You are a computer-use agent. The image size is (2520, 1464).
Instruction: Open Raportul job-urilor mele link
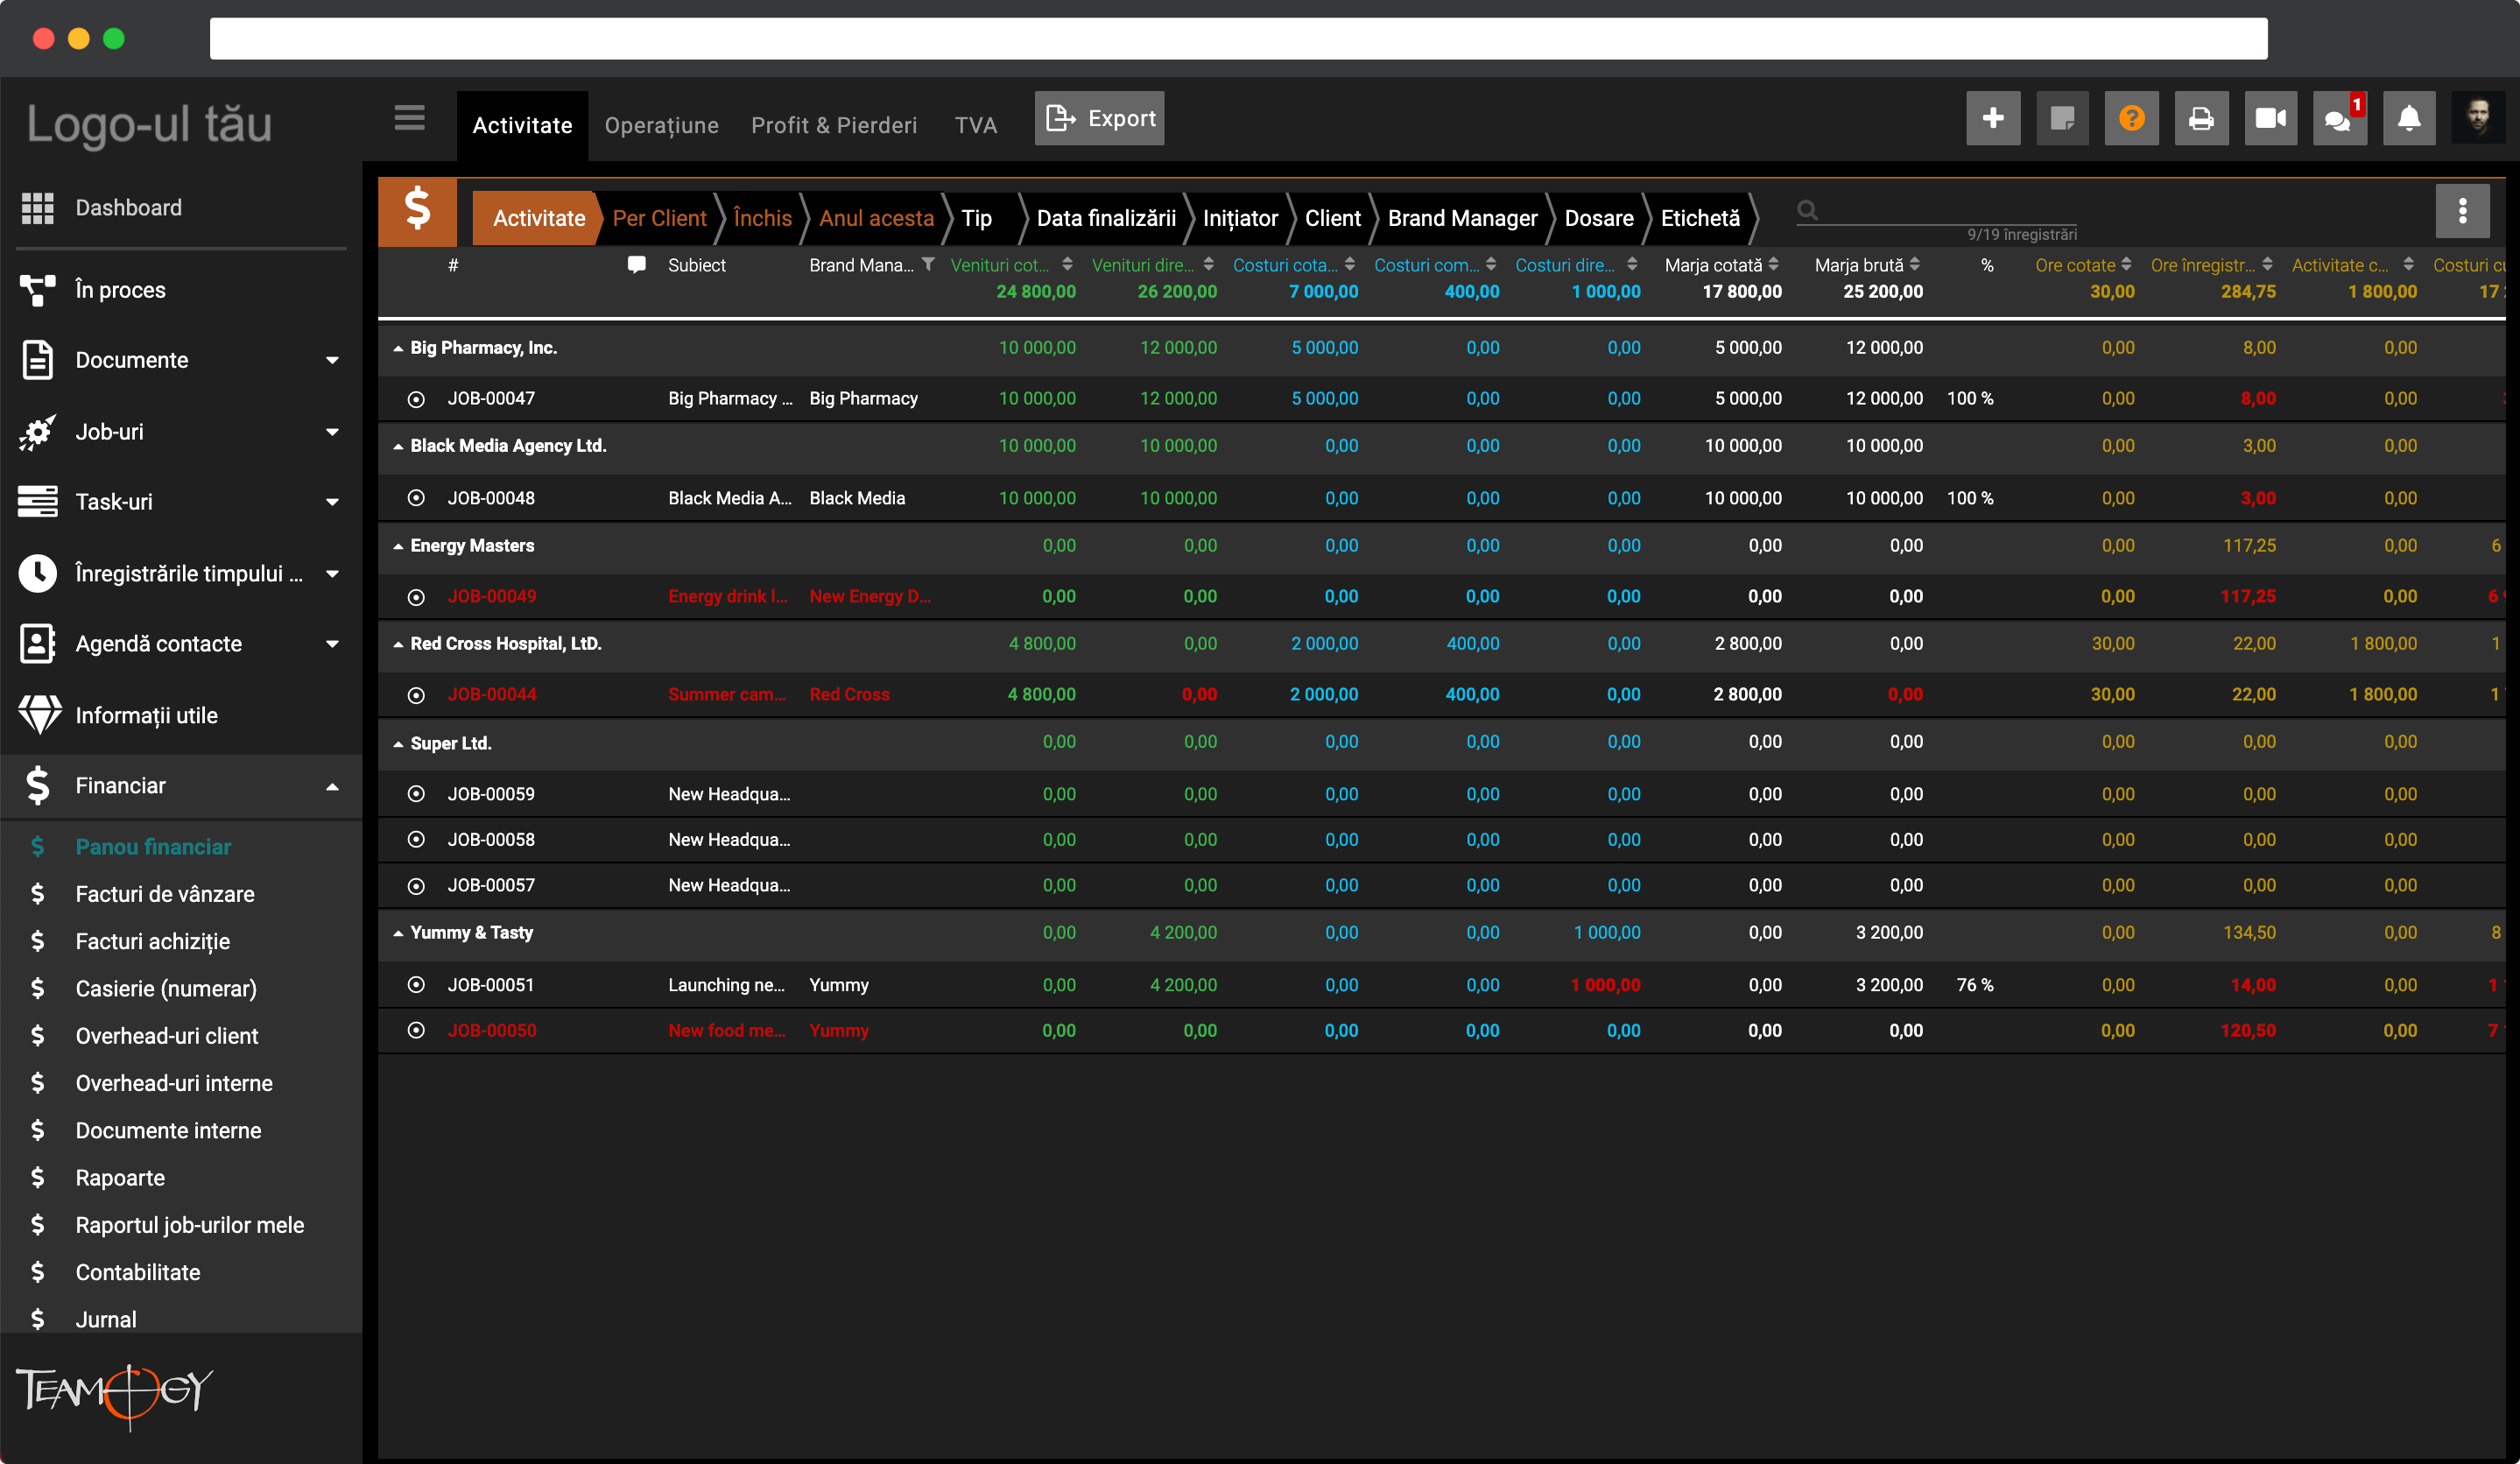pos(190,1225)
